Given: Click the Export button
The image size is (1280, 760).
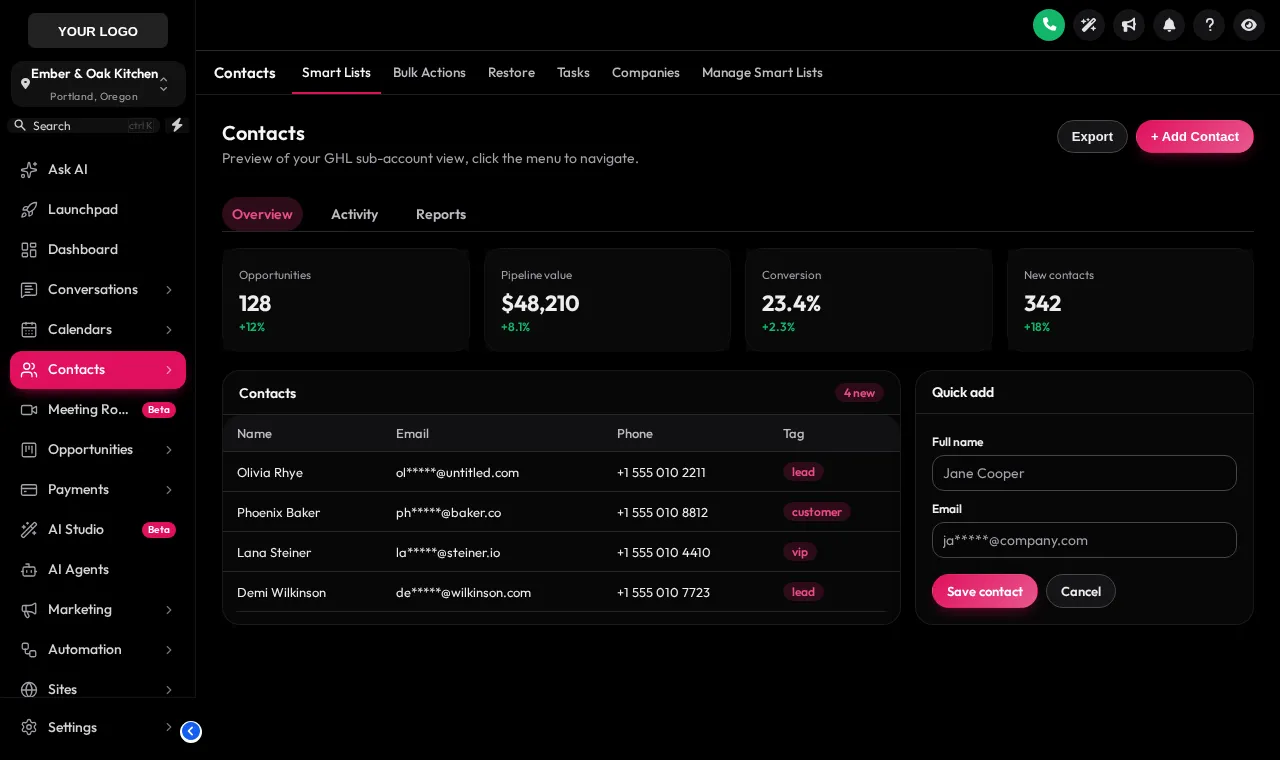Looking at the screenshot, I should point(1092,137).
